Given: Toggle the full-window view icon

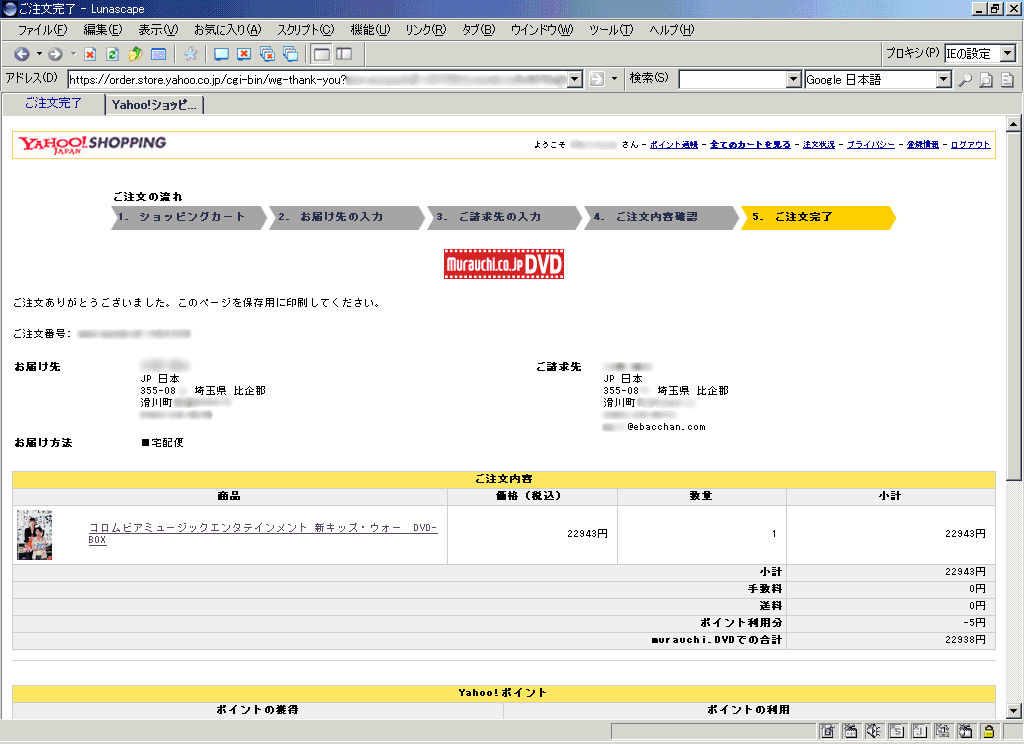Looking at the screenshot, I should (321, 54).
